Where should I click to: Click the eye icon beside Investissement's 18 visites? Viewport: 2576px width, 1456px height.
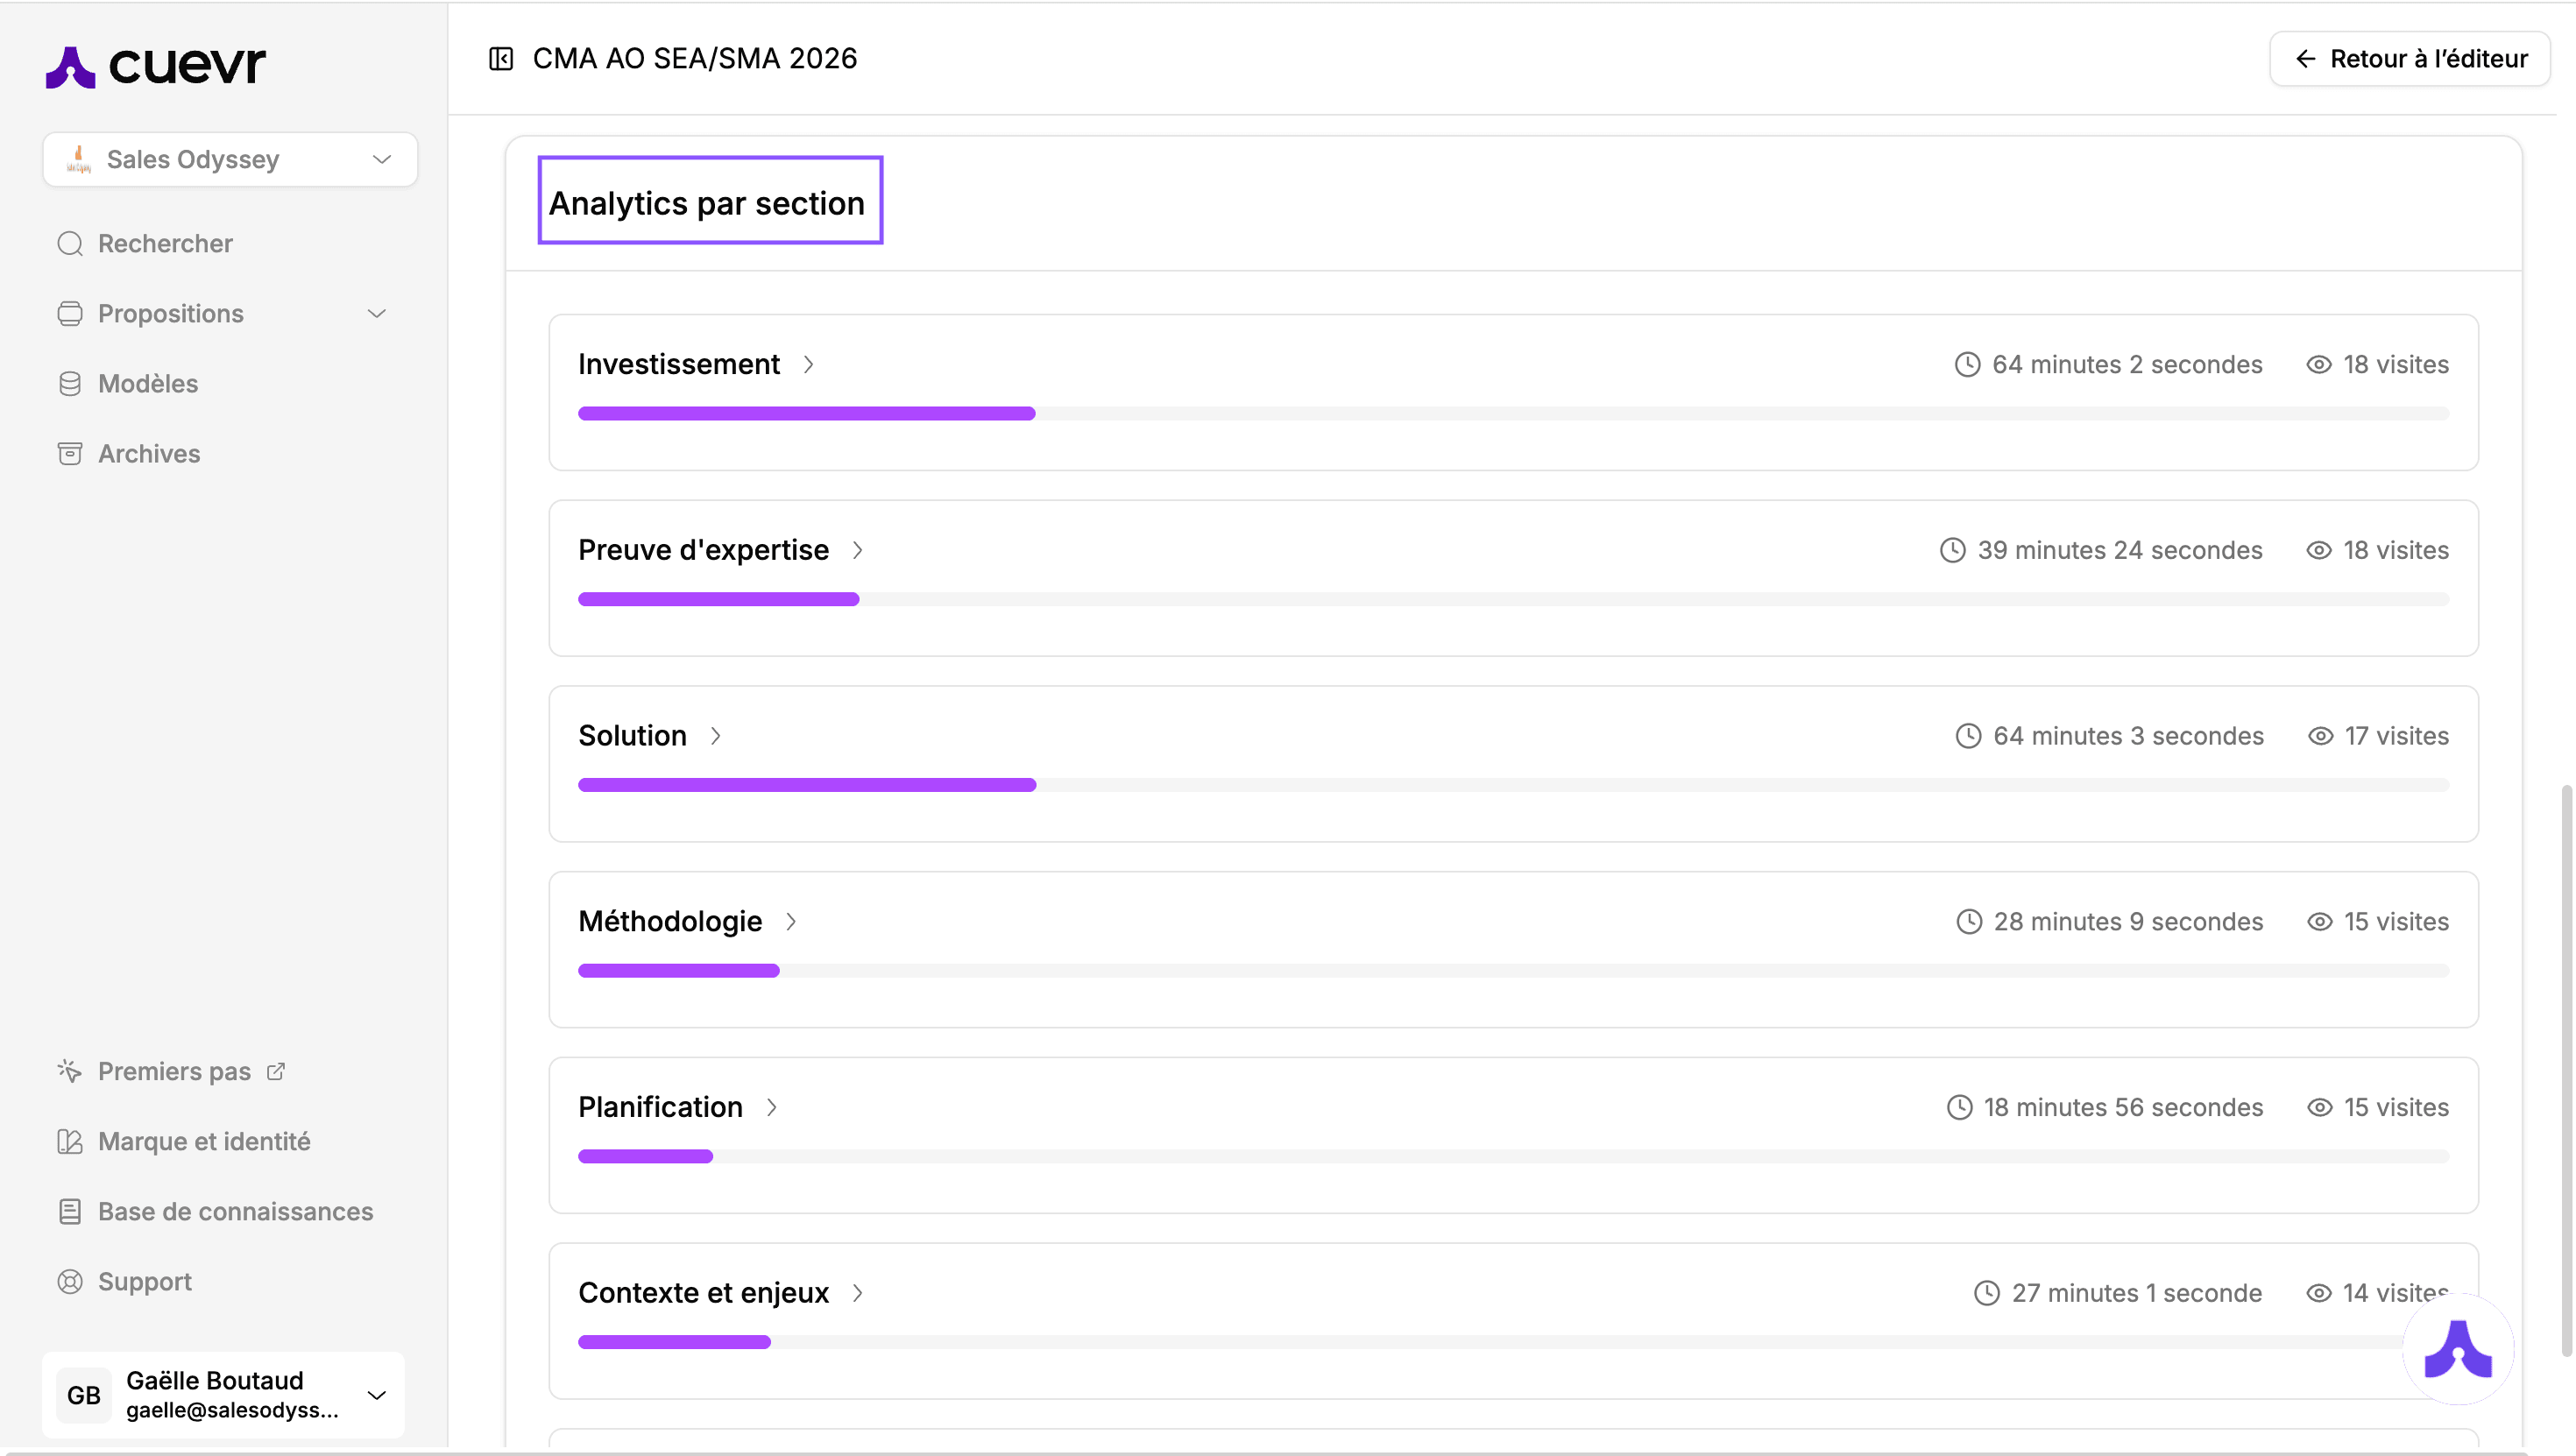tap(2321, 364)
